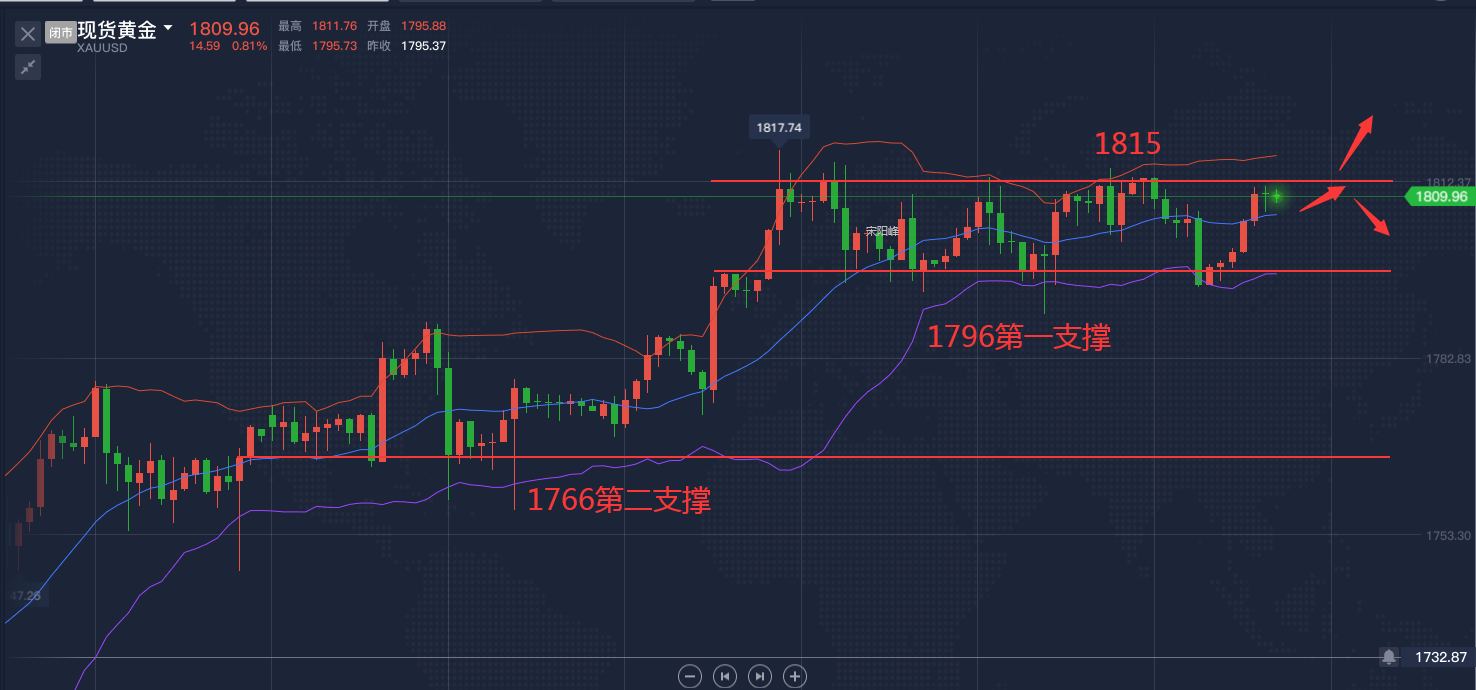Click the zoom in plus button
Screen dimensions: 1476x690
pos(795,676)
